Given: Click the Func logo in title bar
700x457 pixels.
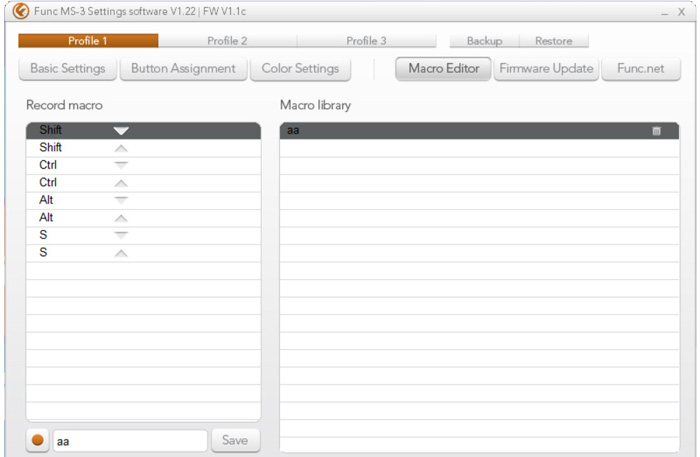Looking at the screenshot, I should click(20, 11).
